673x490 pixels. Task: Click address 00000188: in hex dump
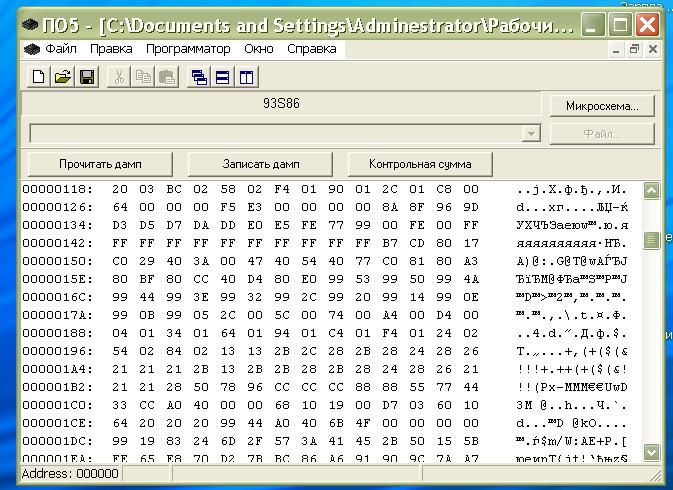pos(58,333)
